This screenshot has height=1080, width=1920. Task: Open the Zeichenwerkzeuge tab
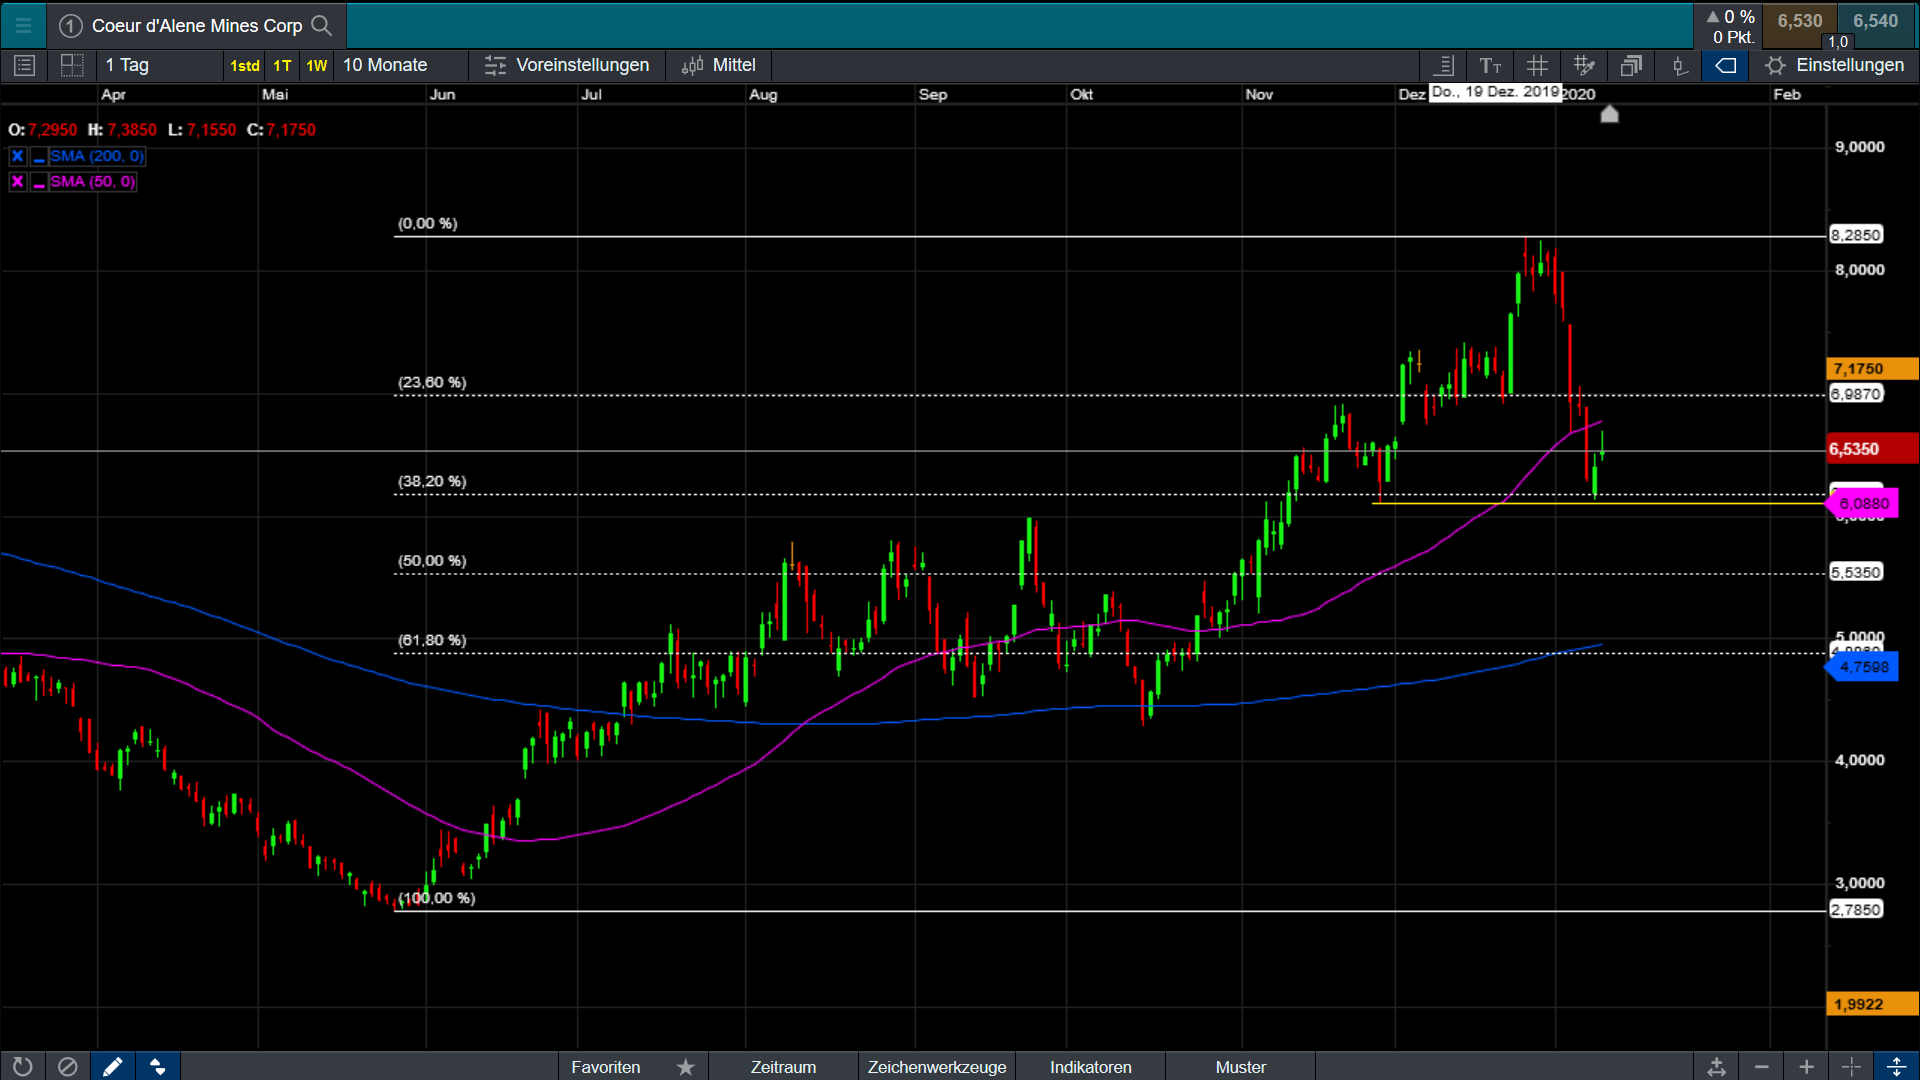(x=936, y=1067)
